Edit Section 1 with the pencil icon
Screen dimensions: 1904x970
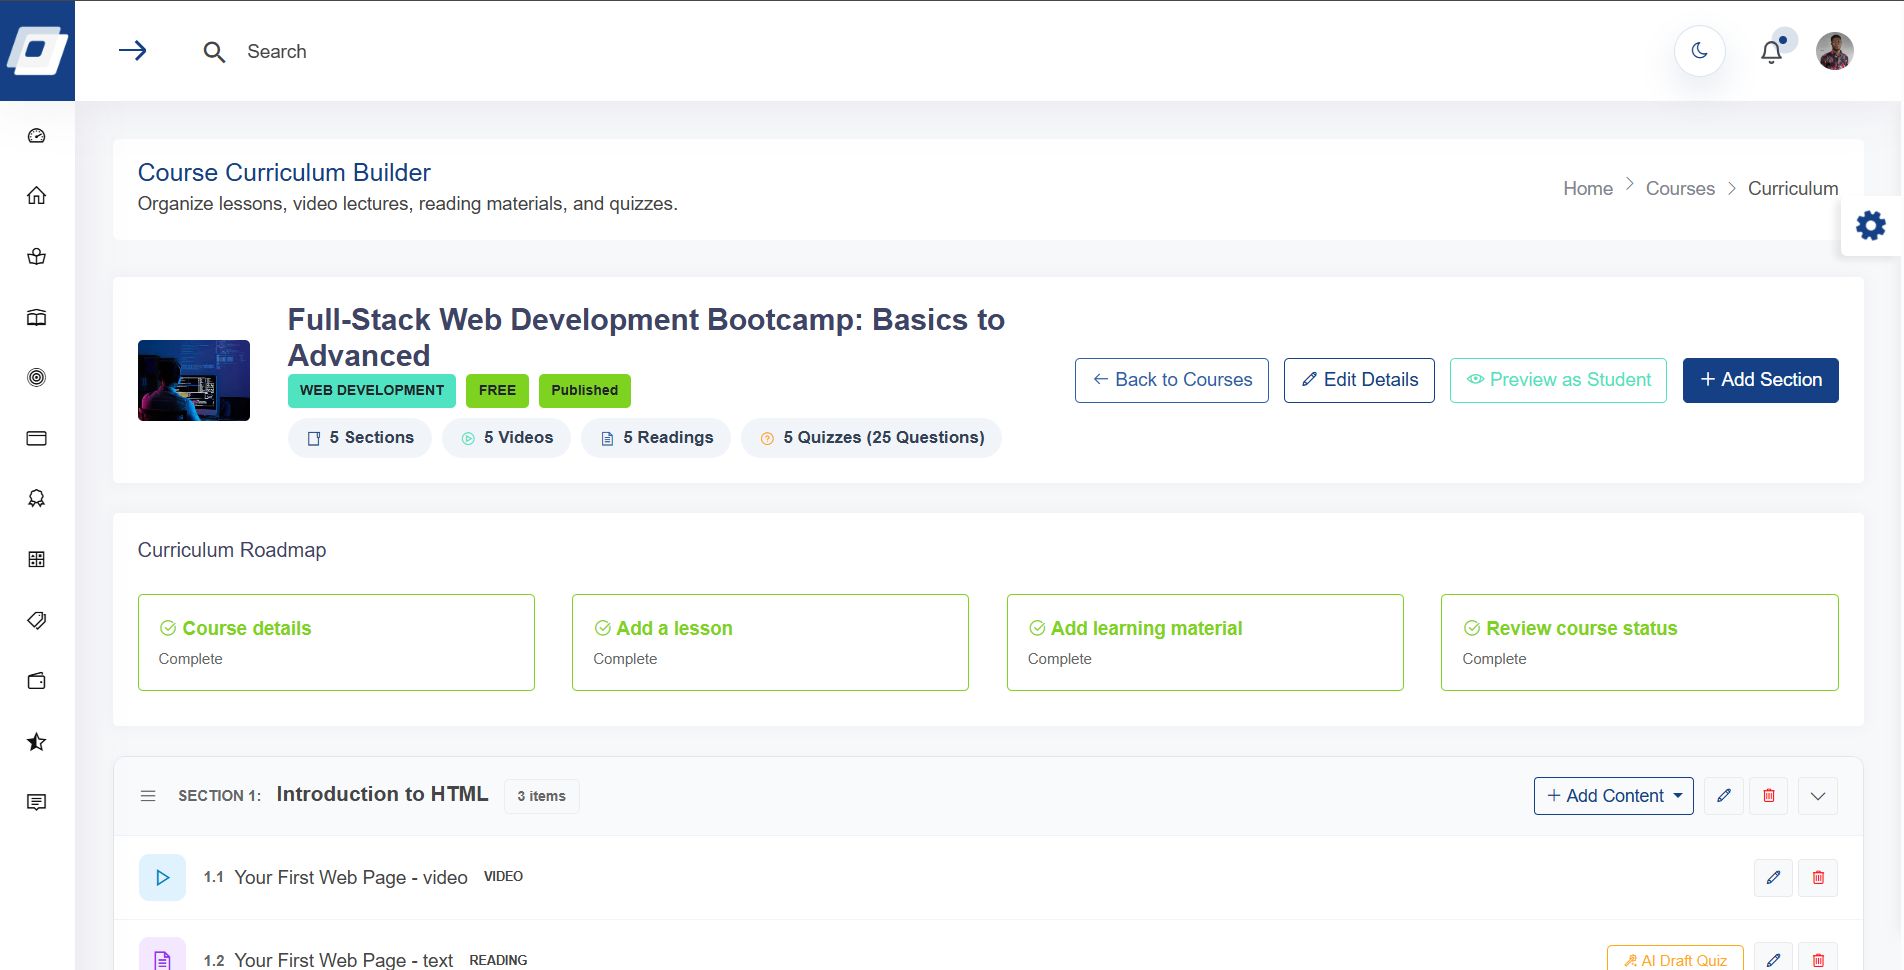[1724, 796]
